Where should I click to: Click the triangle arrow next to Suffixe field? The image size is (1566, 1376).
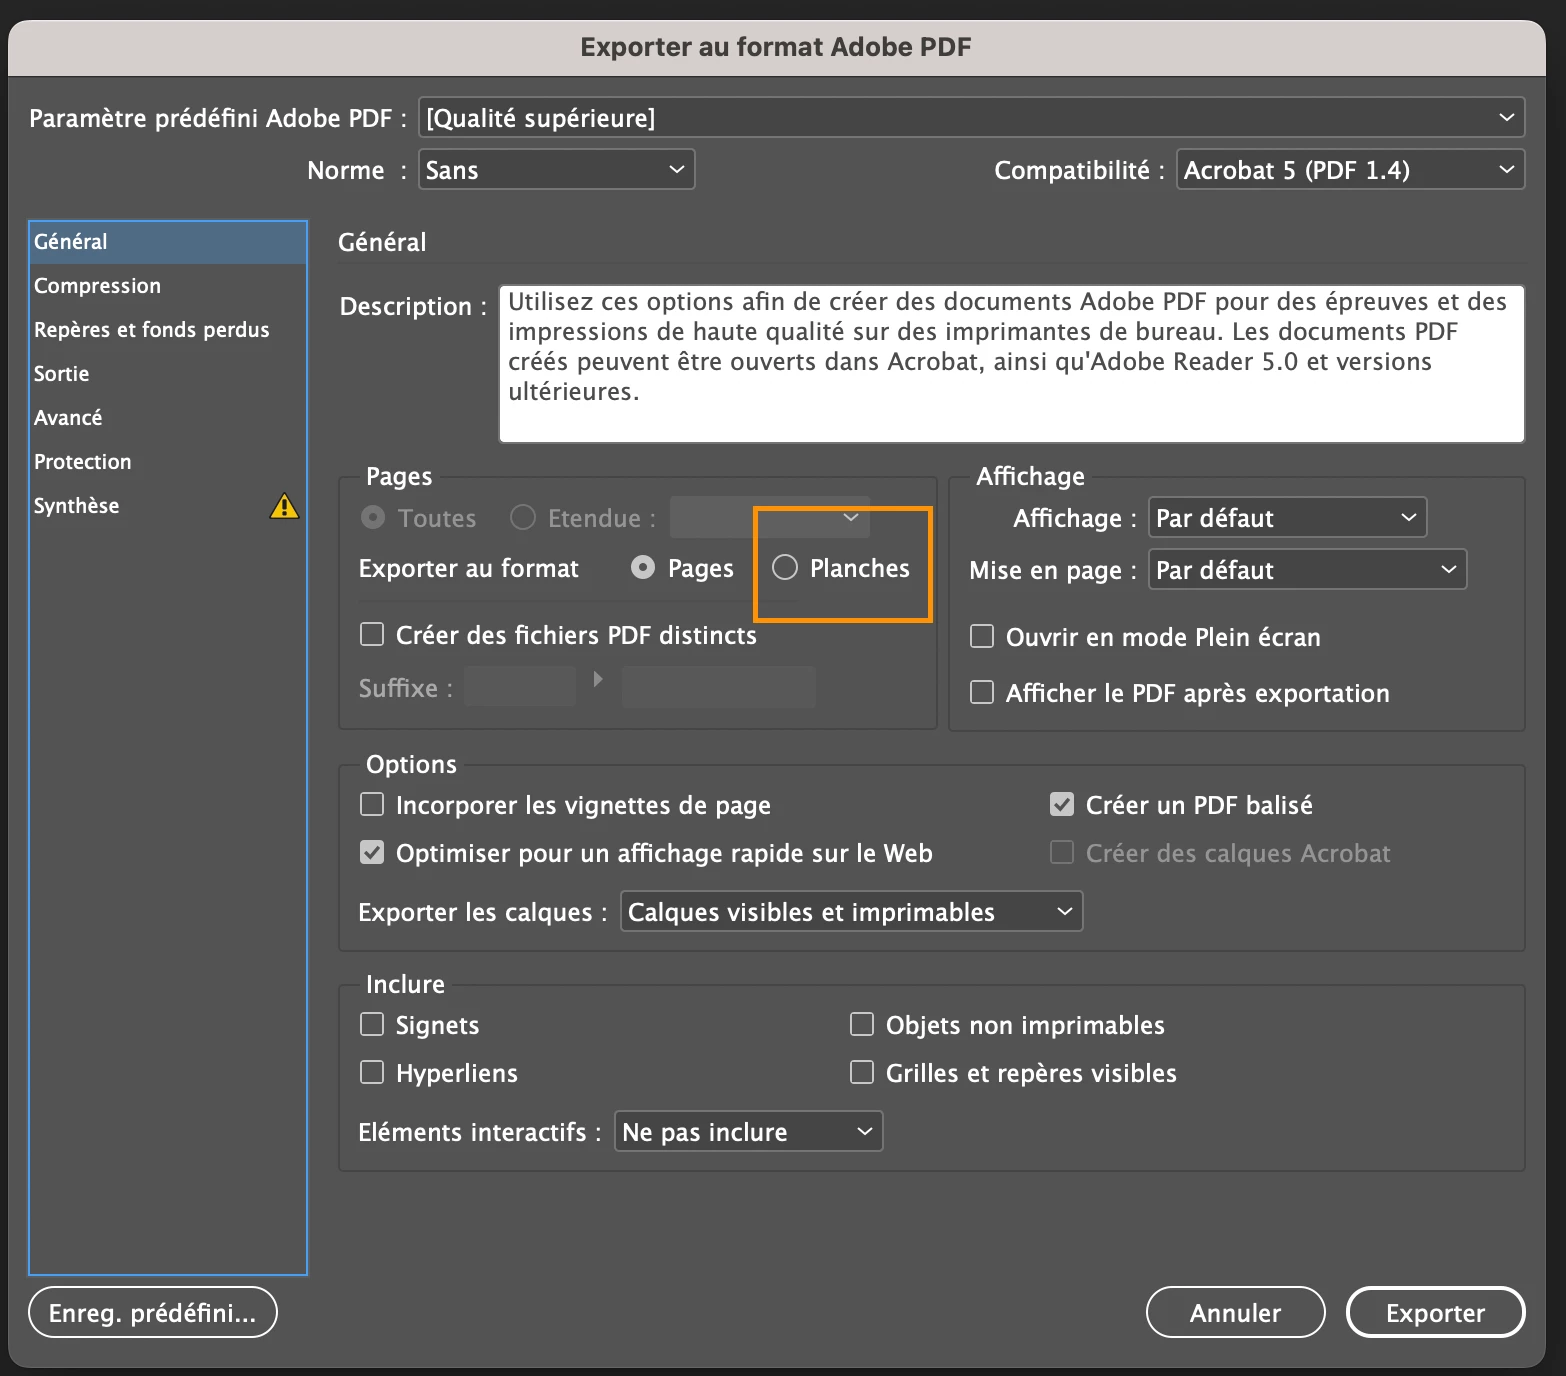click(x=598, y=679)
